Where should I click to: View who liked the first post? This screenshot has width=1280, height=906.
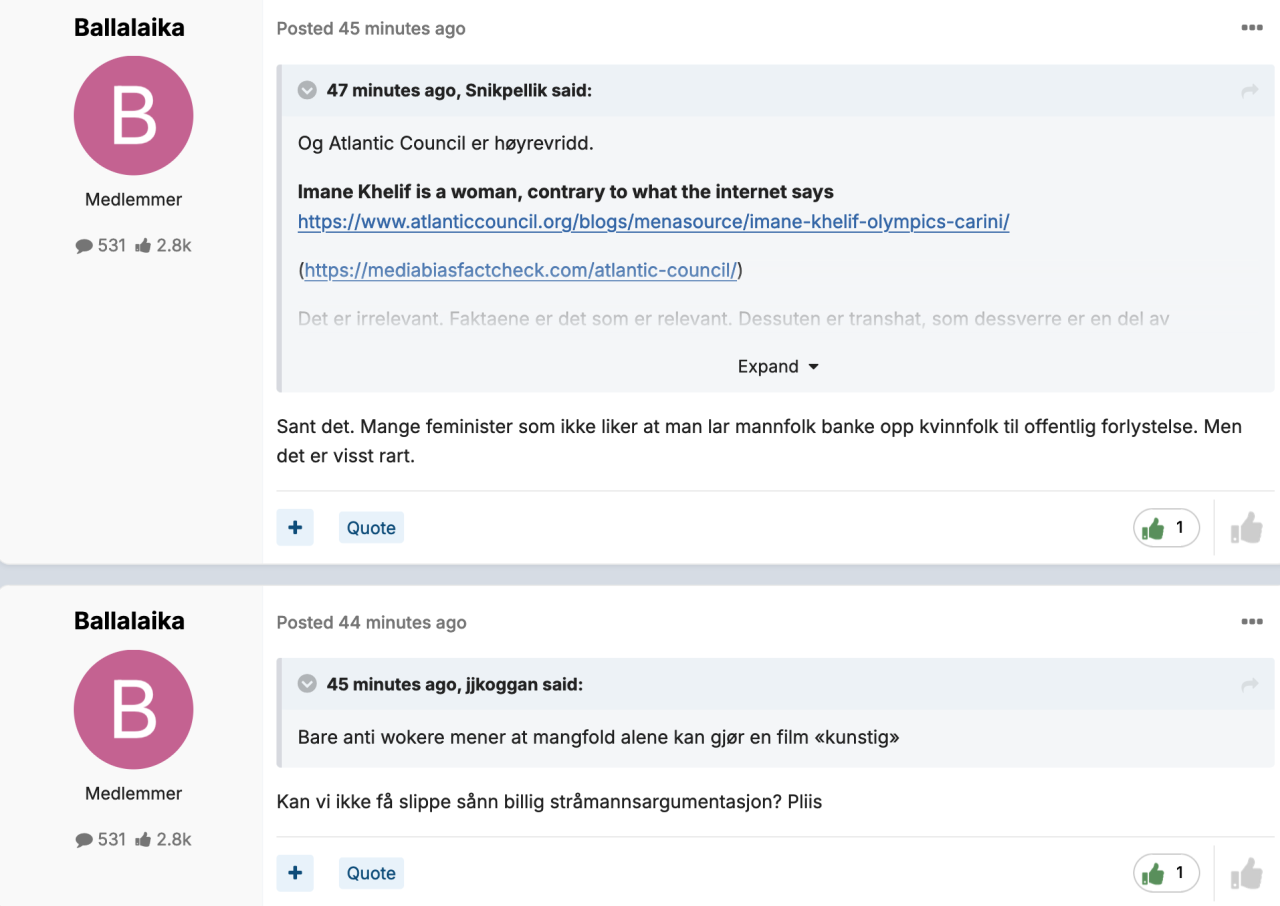(x=1165, y=527)
